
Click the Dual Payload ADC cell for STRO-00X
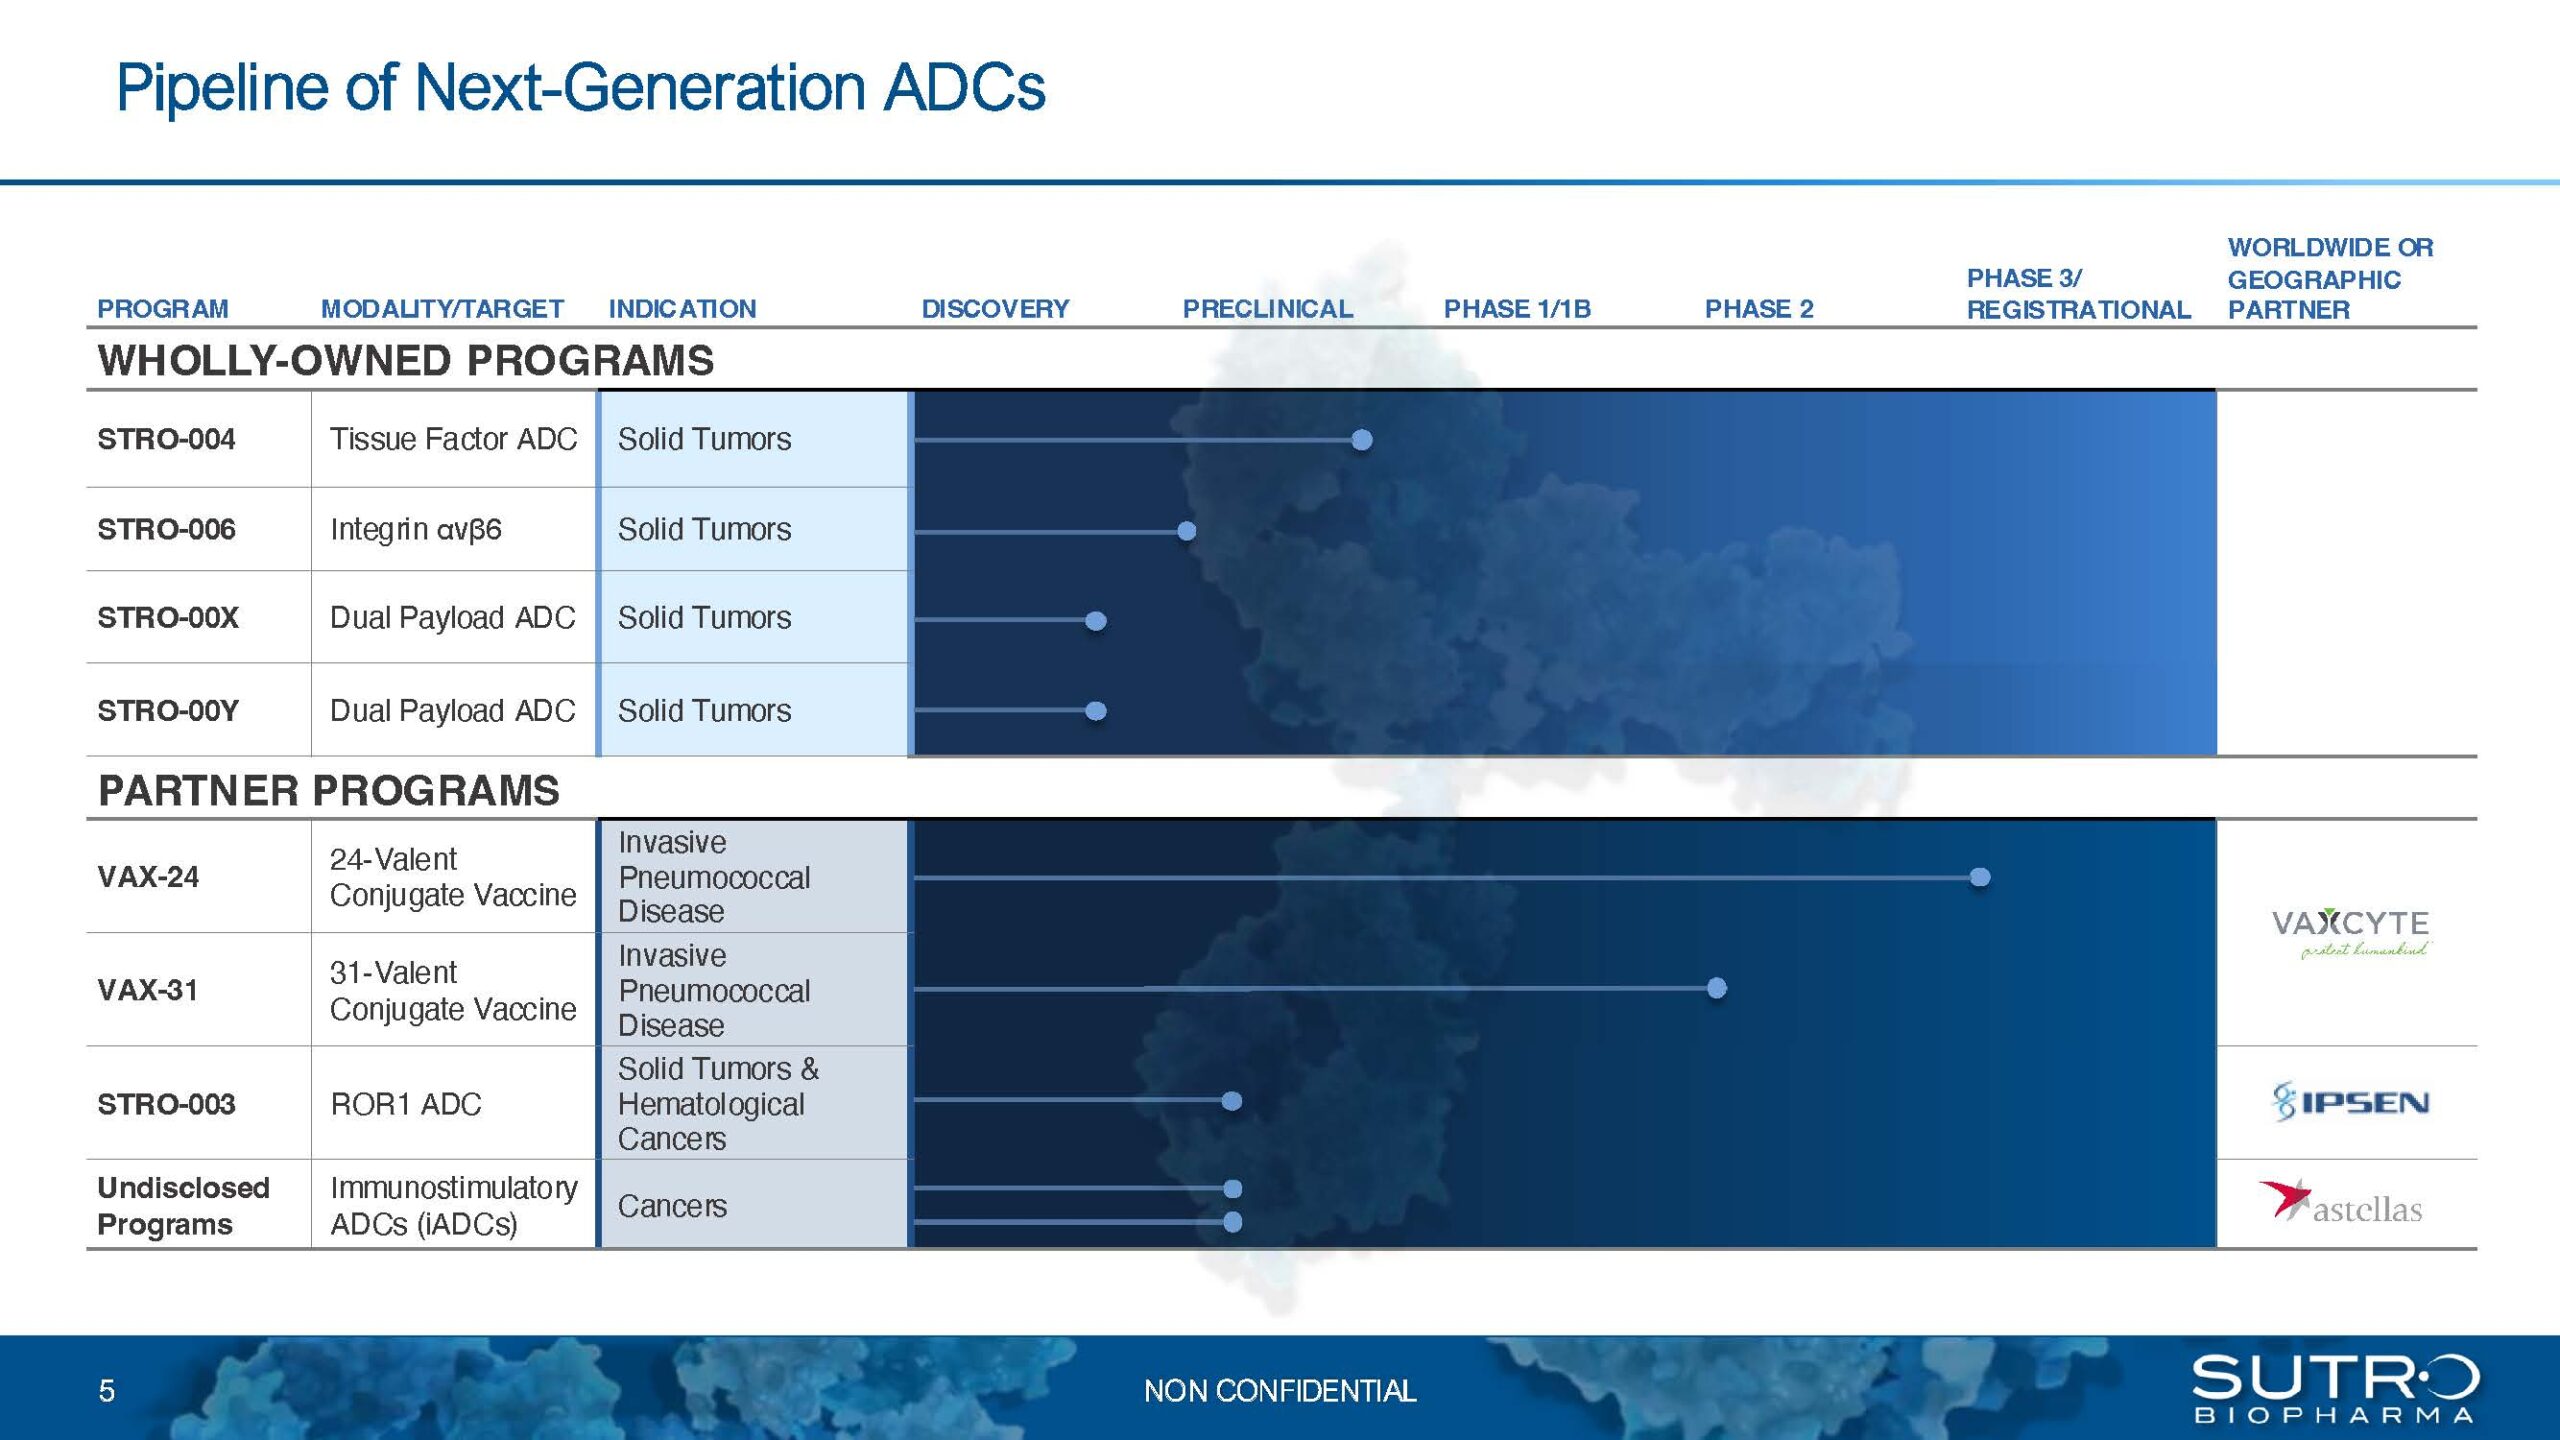pyautogui.click(x=452, y=618)
